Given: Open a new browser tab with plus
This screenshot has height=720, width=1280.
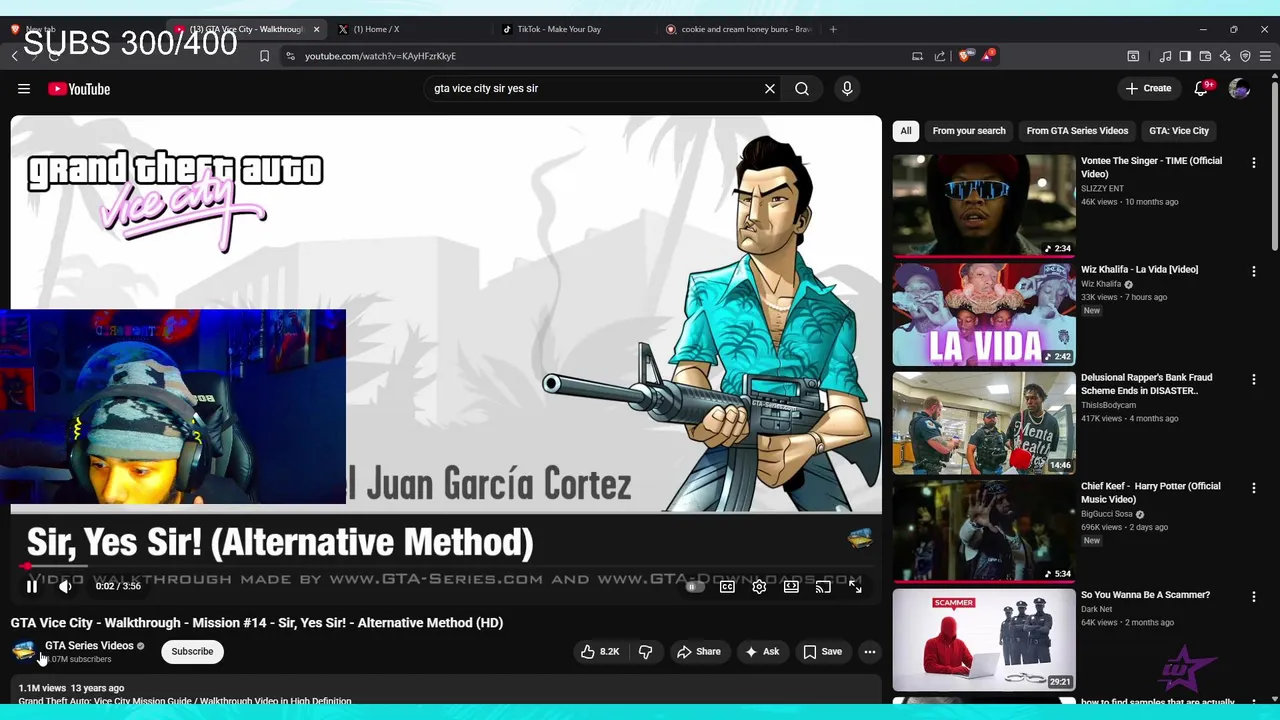Looking at the screenshot, I should [833, 29].
